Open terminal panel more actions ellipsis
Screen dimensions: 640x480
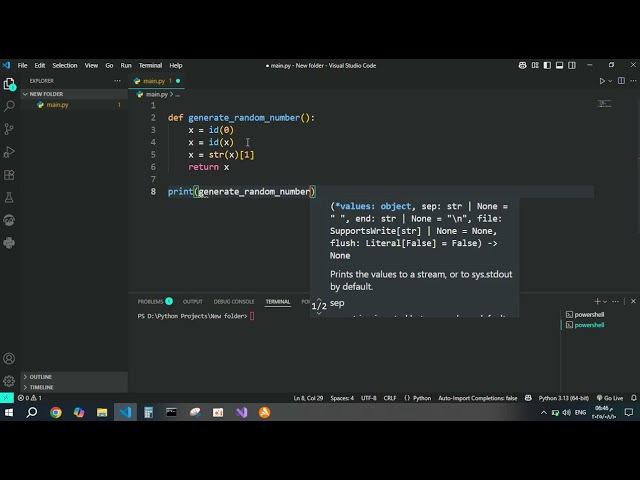[616, 301]
